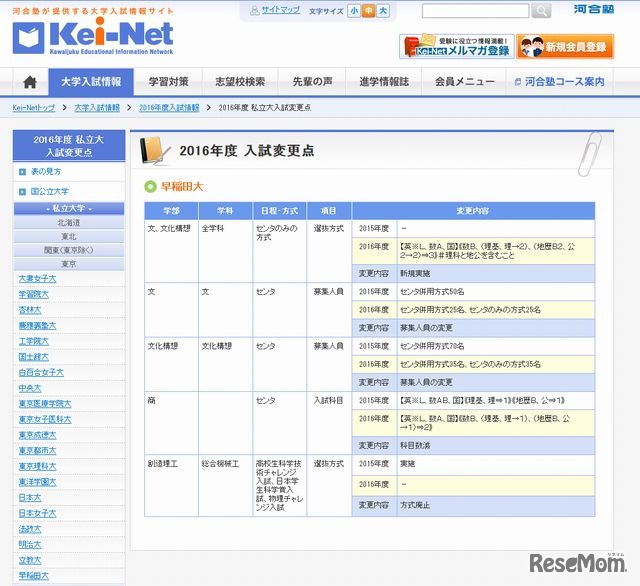Click the 私立大学 sidebar heading
The width and height of the screenshot is (640, 586).
(x=69, y=209)
